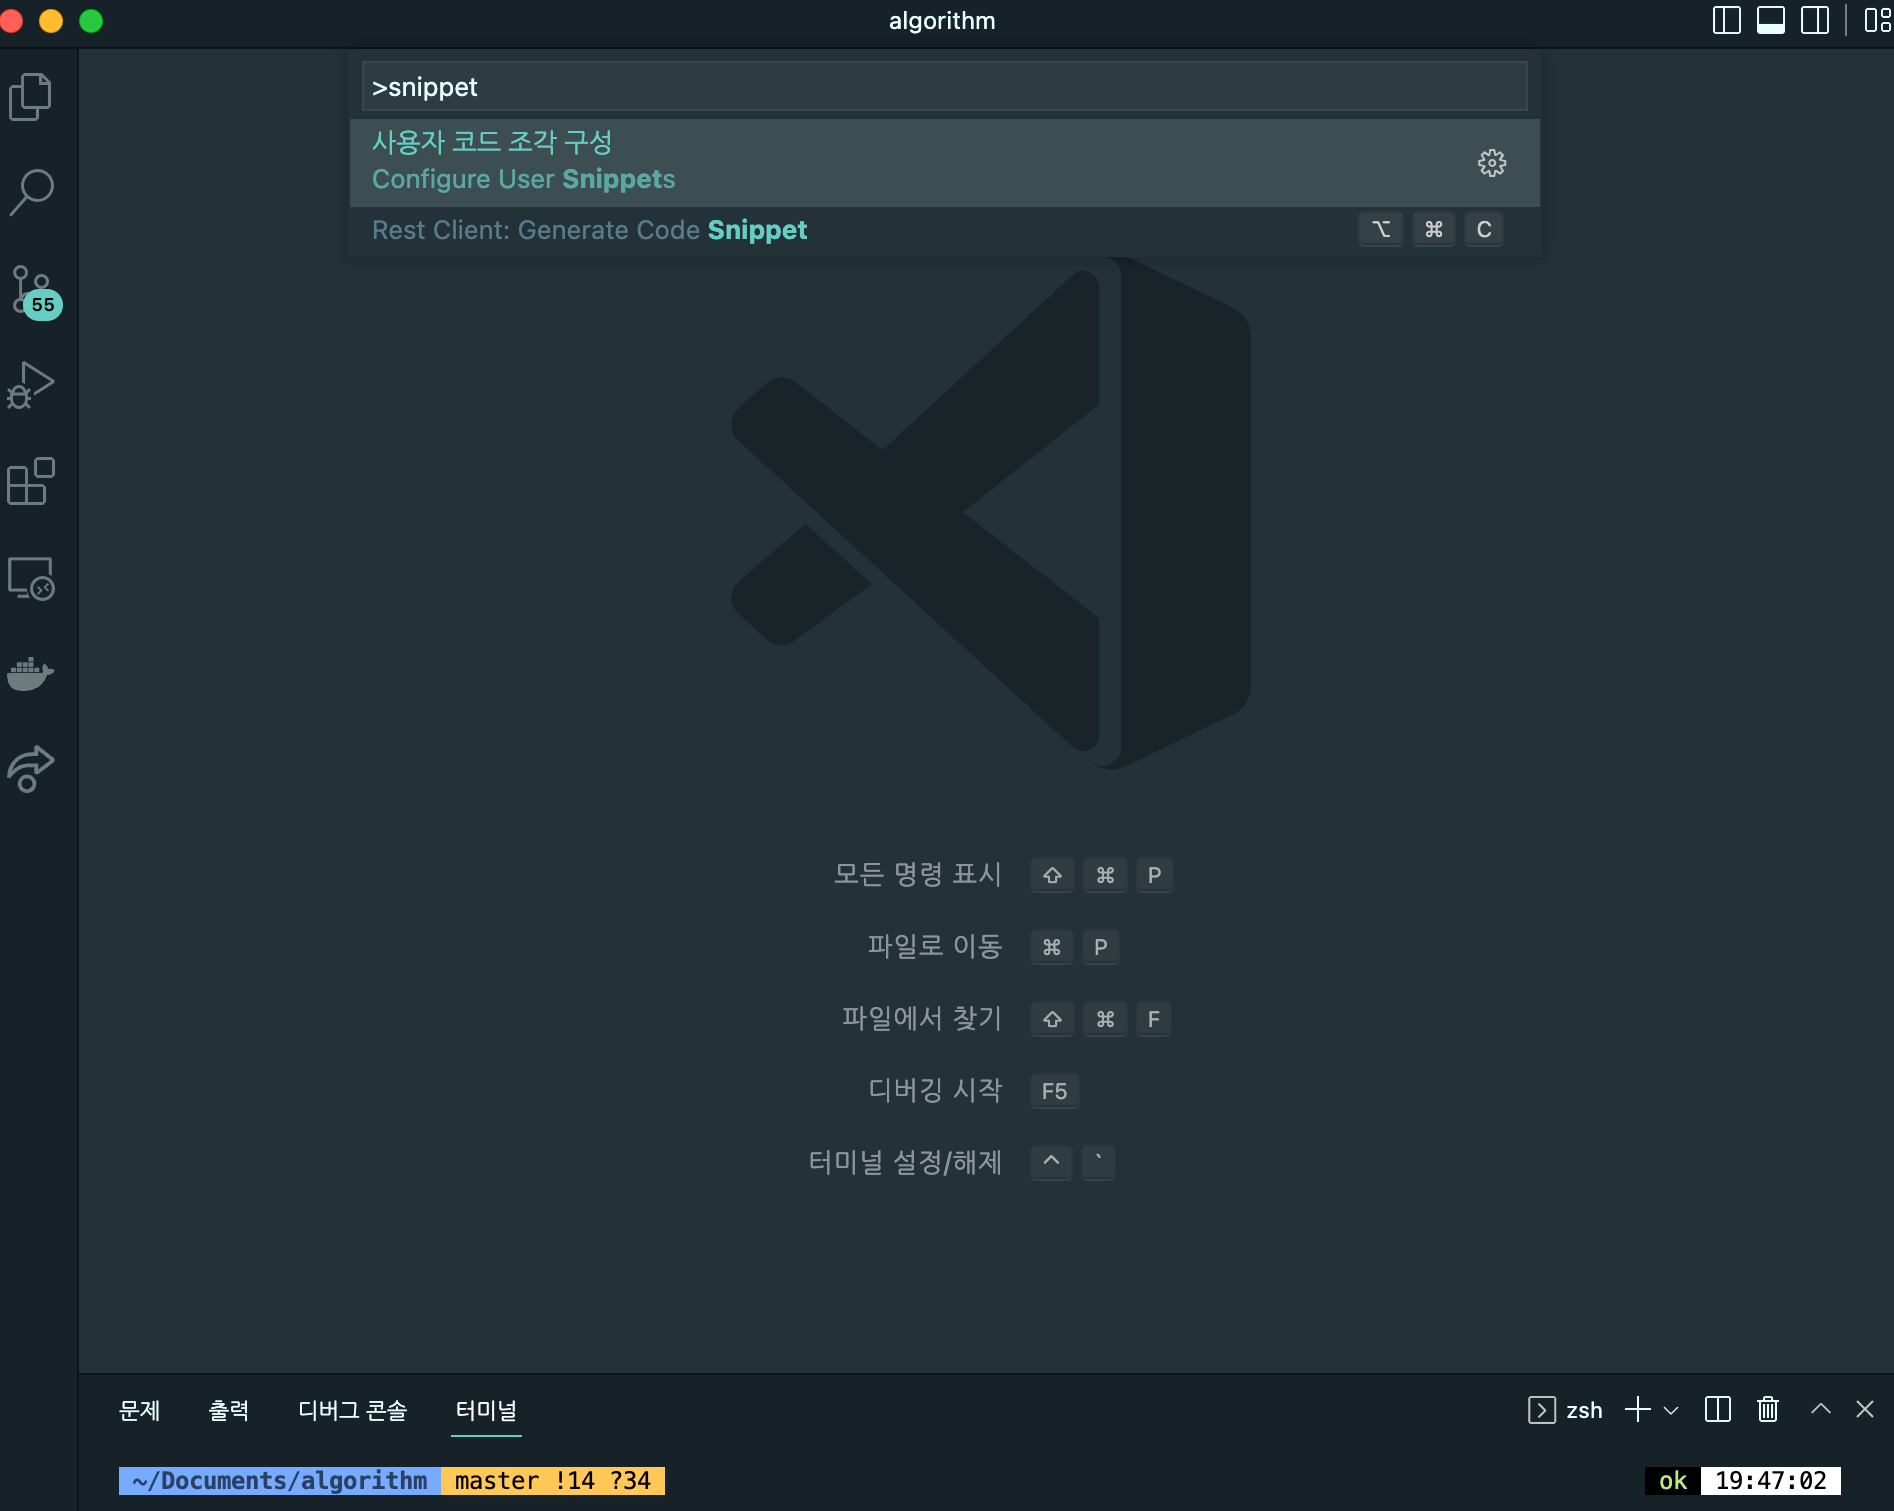The width and height of the screenshot is (1894, 1511).
Task: Click the command palette input field
Action: point(944,87)
